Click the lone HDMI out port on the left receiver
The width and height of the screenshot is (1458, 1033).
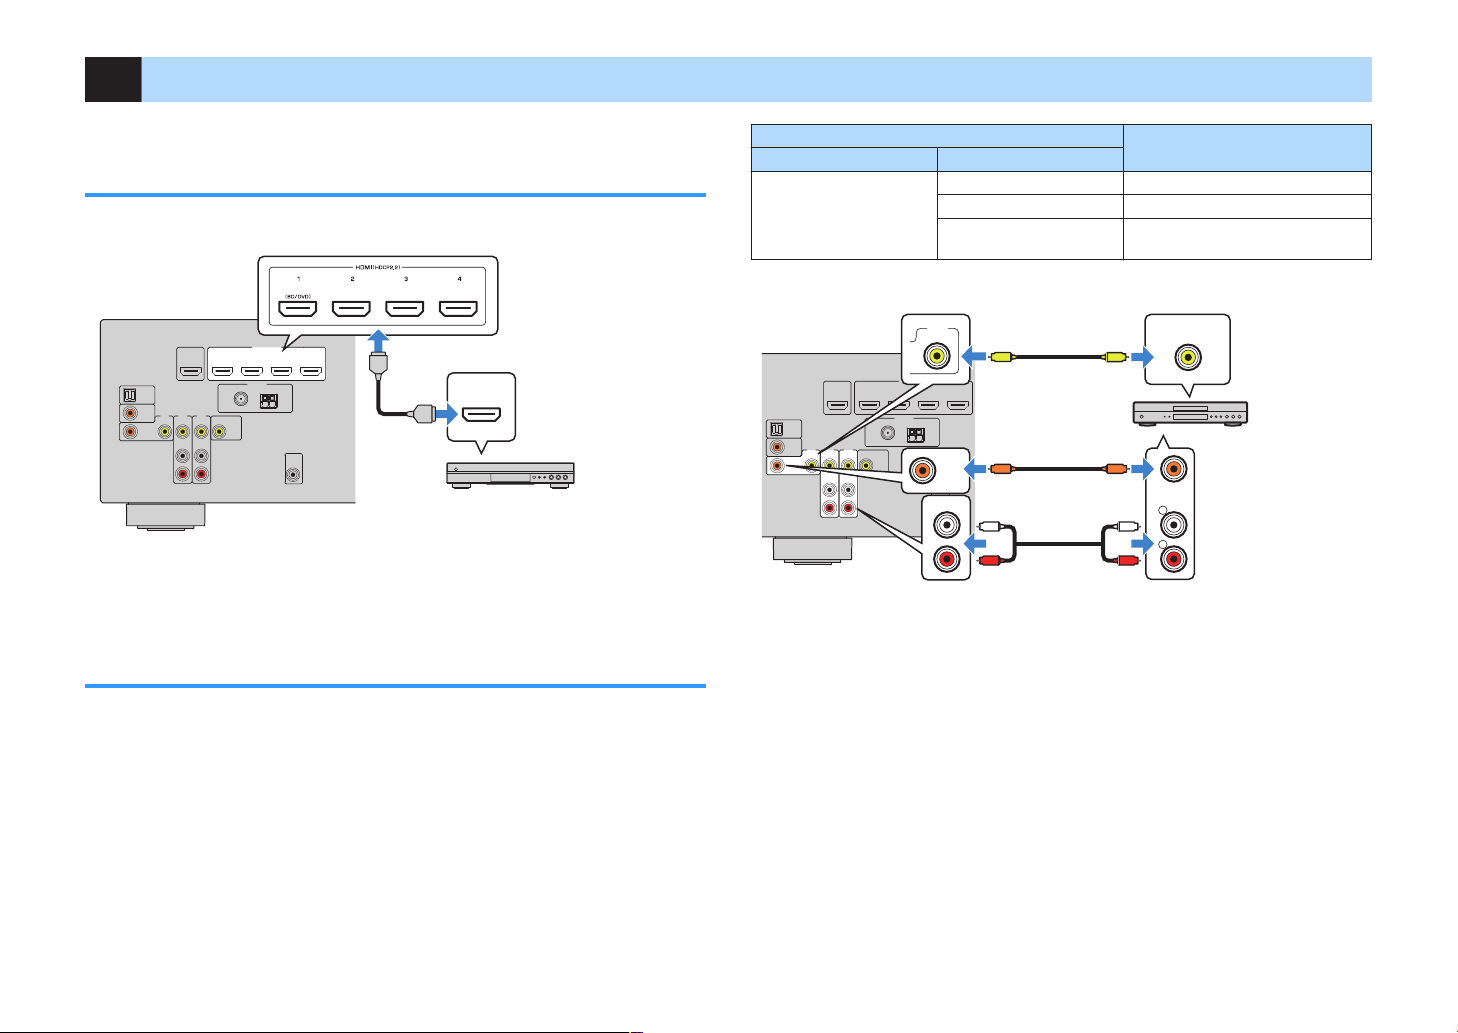[x=190, y=373]
